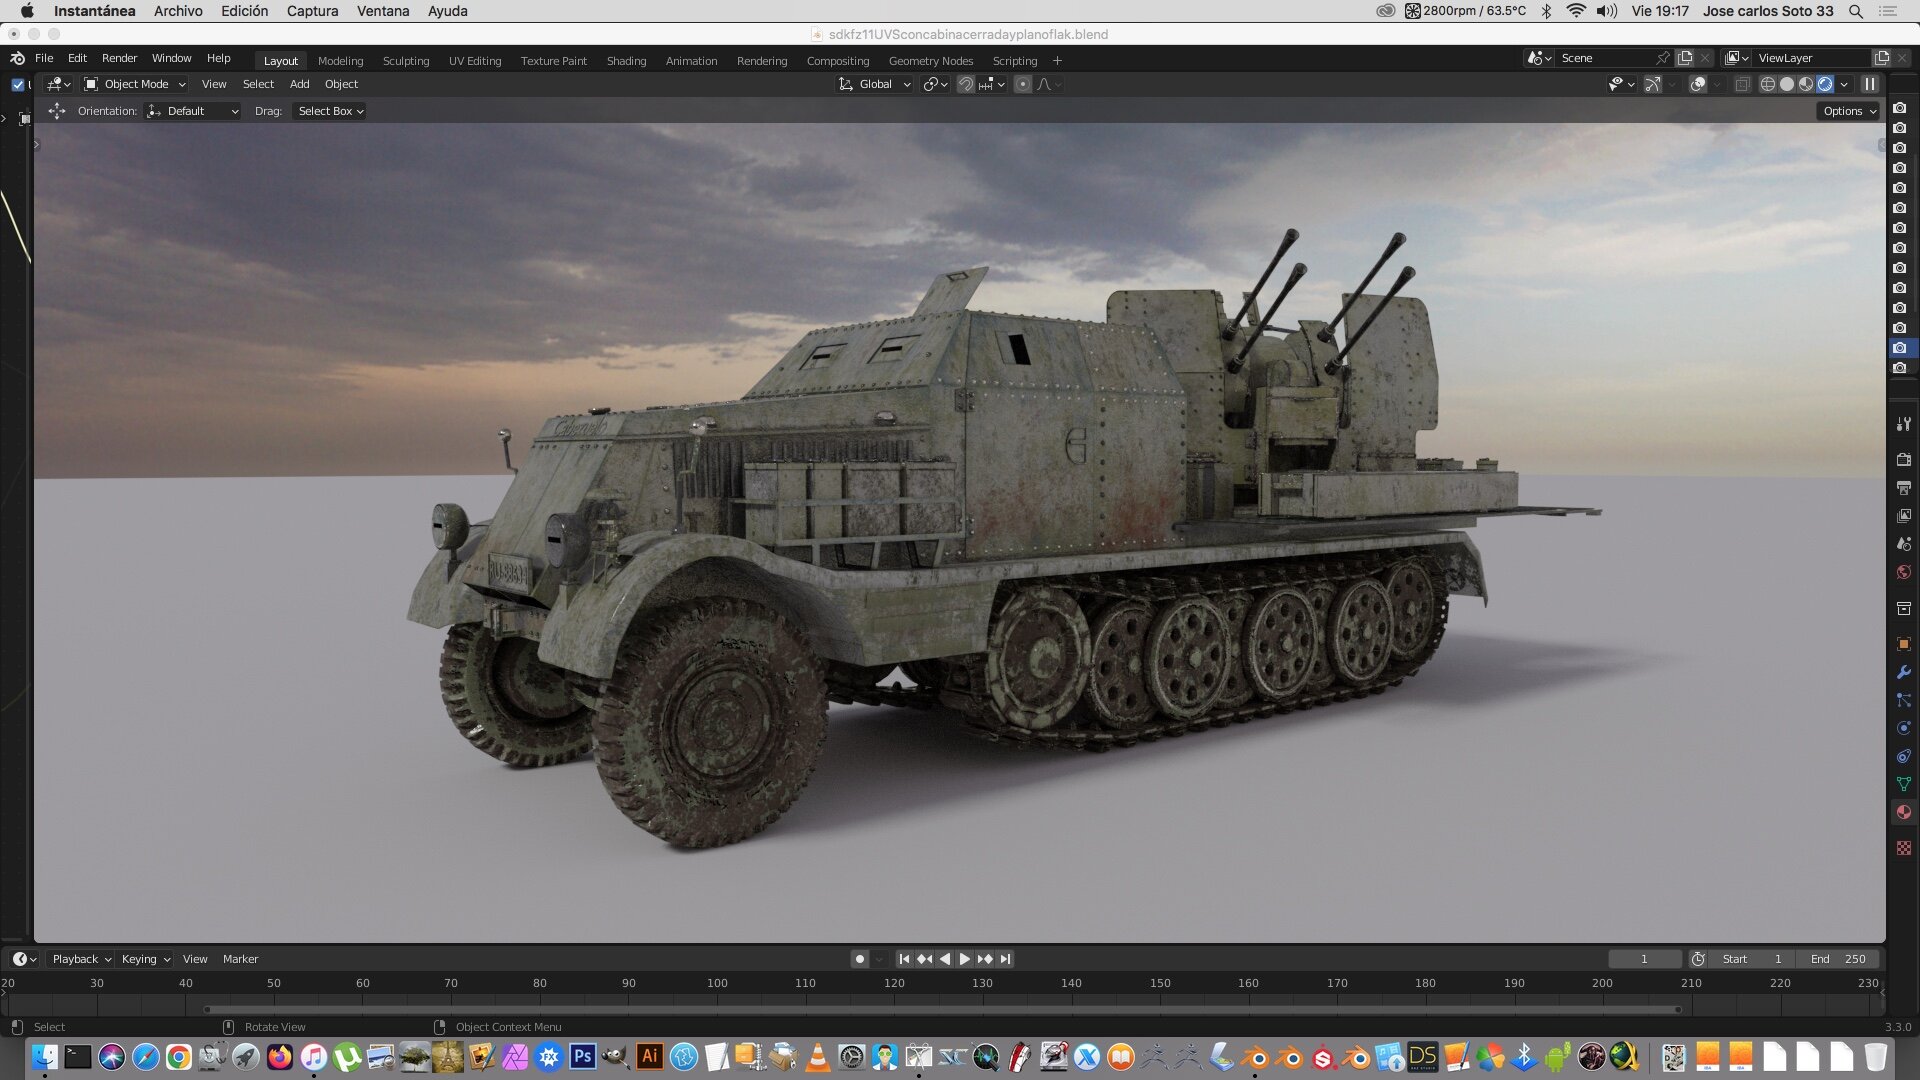The width and height of the screenshot is (1920, 1080).
Task: Switch to wireframe viewport shading
Action: (1767, 84)
